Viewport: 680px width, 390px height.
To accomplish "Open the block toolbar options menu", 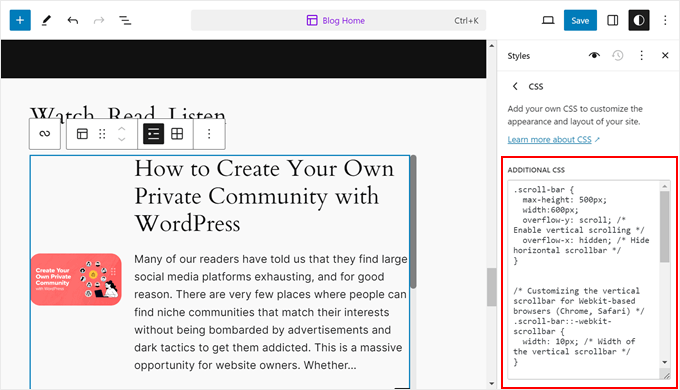I will pos(209,134).
